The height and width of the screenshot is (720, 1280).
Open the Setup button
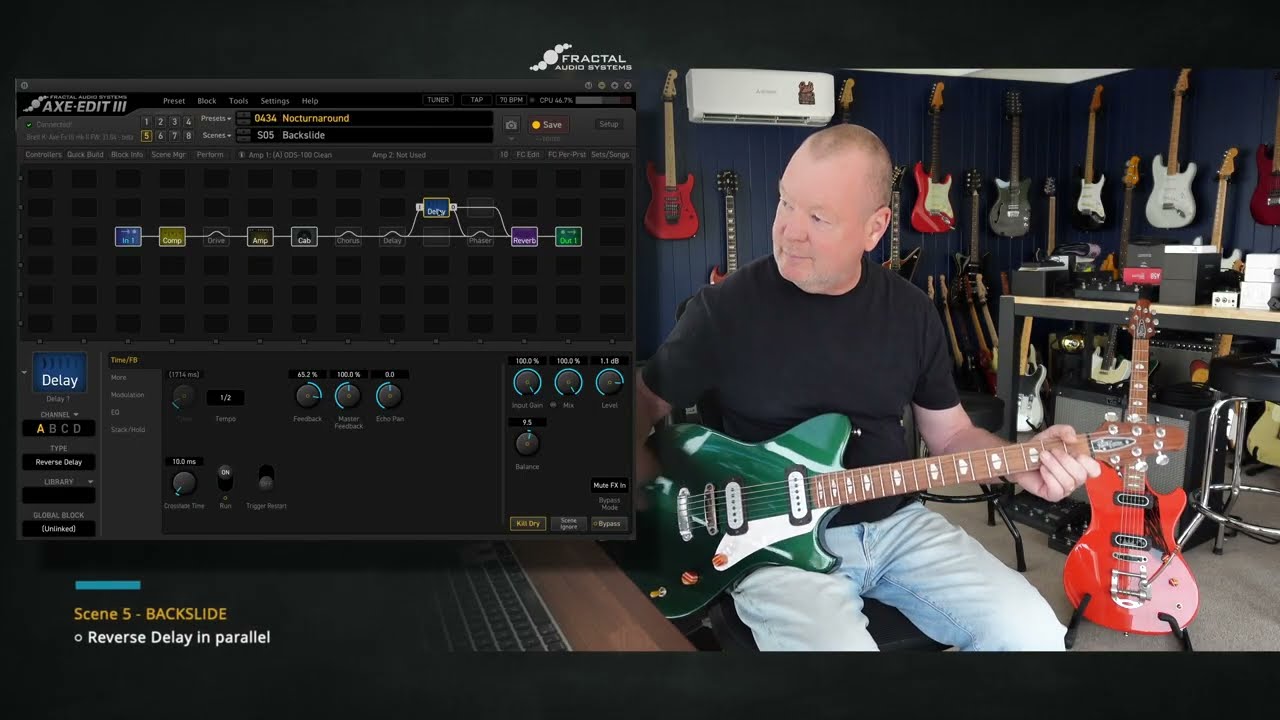pos(608,124)
